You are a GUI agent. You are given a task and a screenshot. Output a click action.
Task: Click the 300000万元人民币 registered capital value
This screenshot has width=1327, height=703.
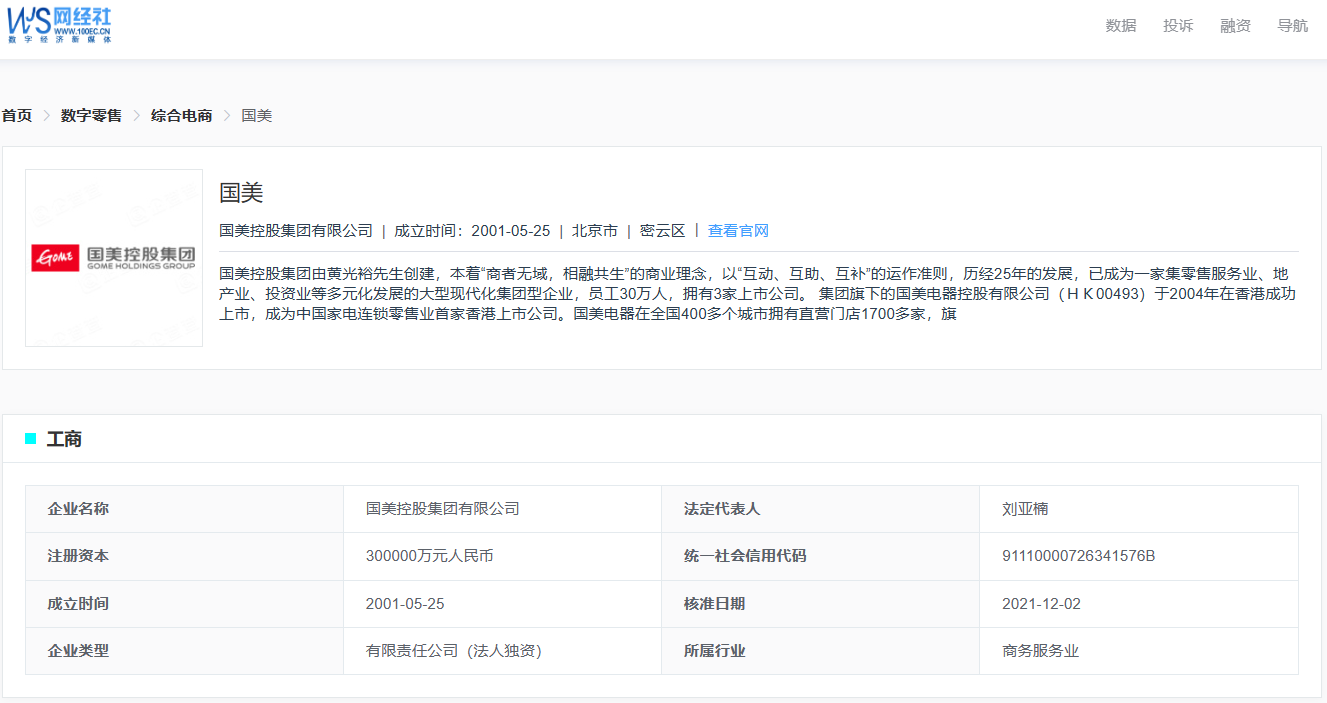[x=429, y=556]
